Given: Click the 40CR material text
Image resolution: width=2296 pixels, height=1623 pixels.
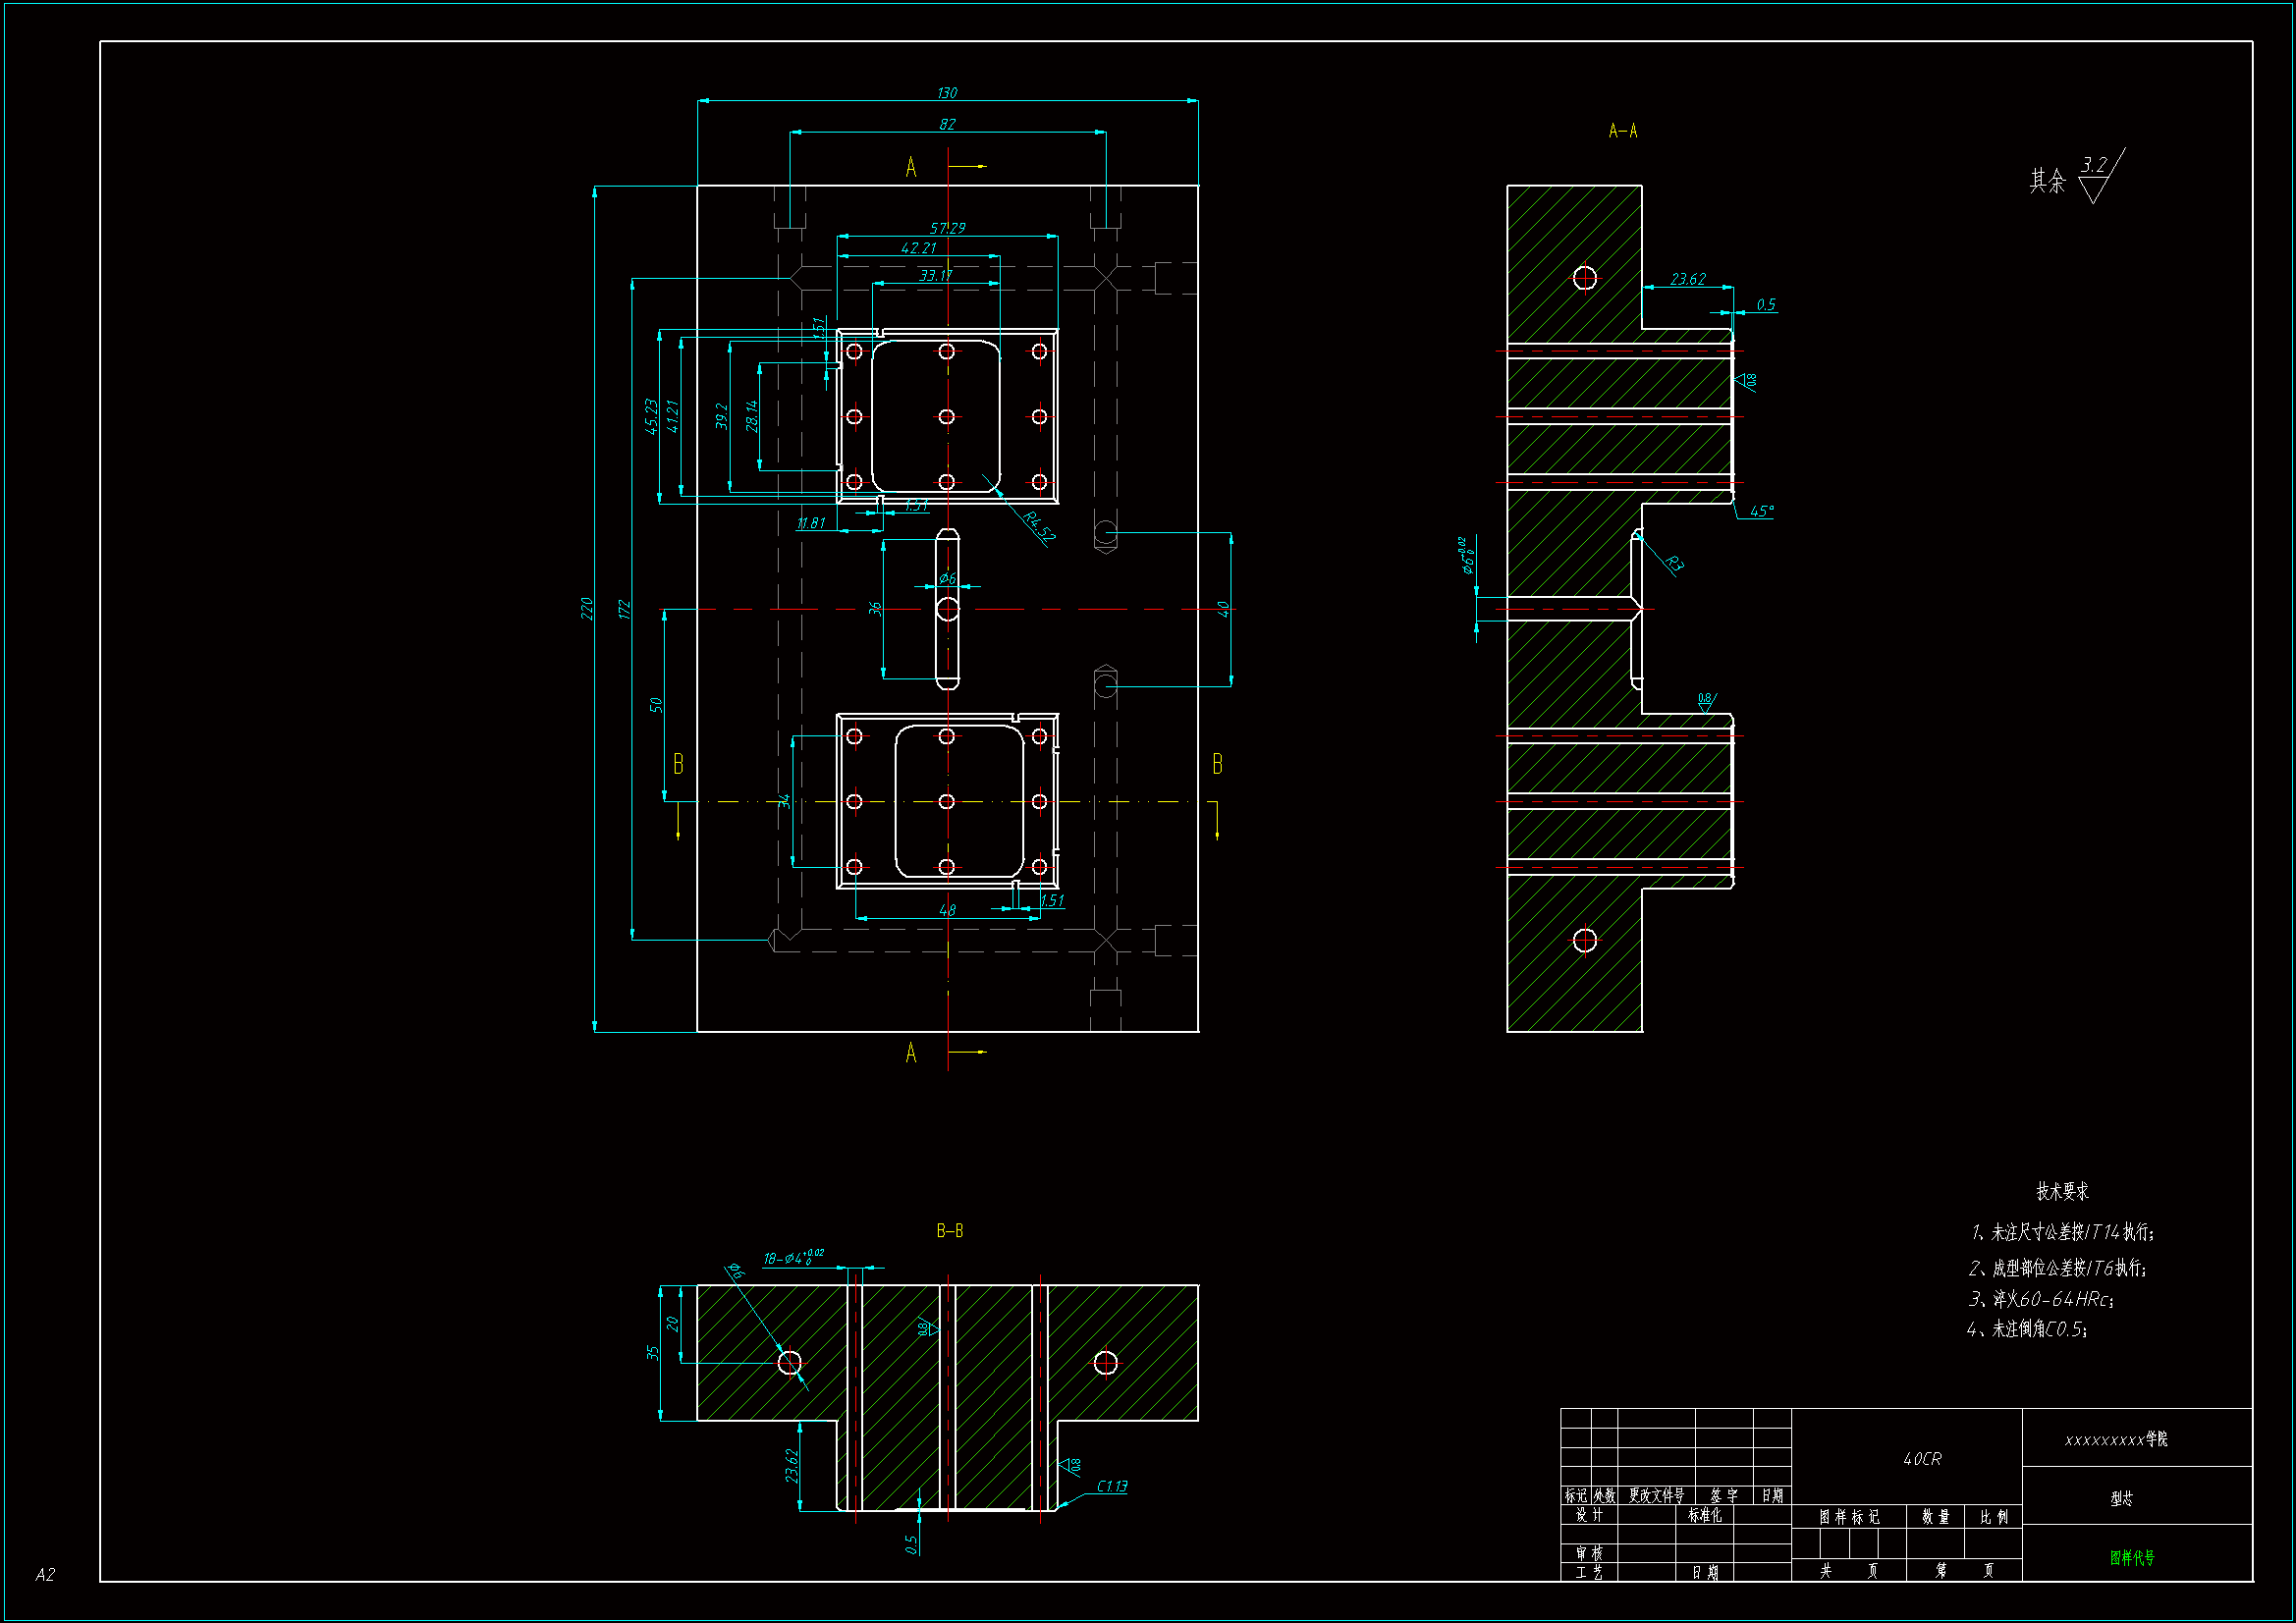Looking at the screenshot, I should [1921, 1459].
